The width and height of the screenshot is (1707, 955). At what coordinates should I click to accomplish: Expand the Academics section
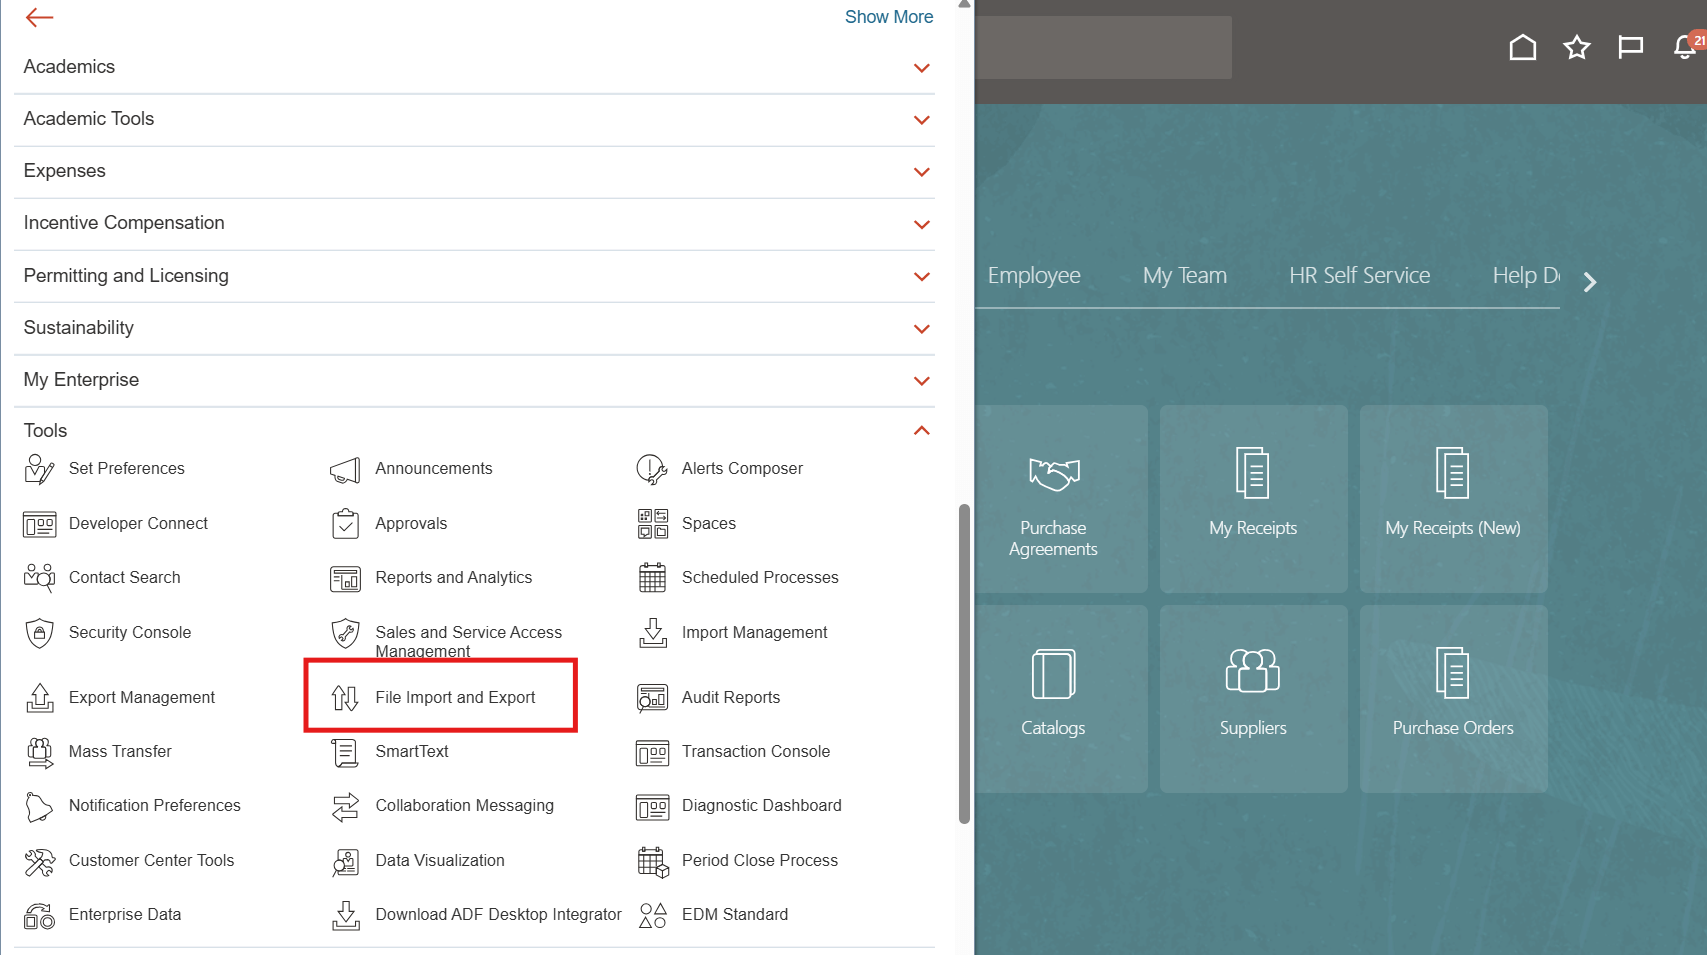921,68
